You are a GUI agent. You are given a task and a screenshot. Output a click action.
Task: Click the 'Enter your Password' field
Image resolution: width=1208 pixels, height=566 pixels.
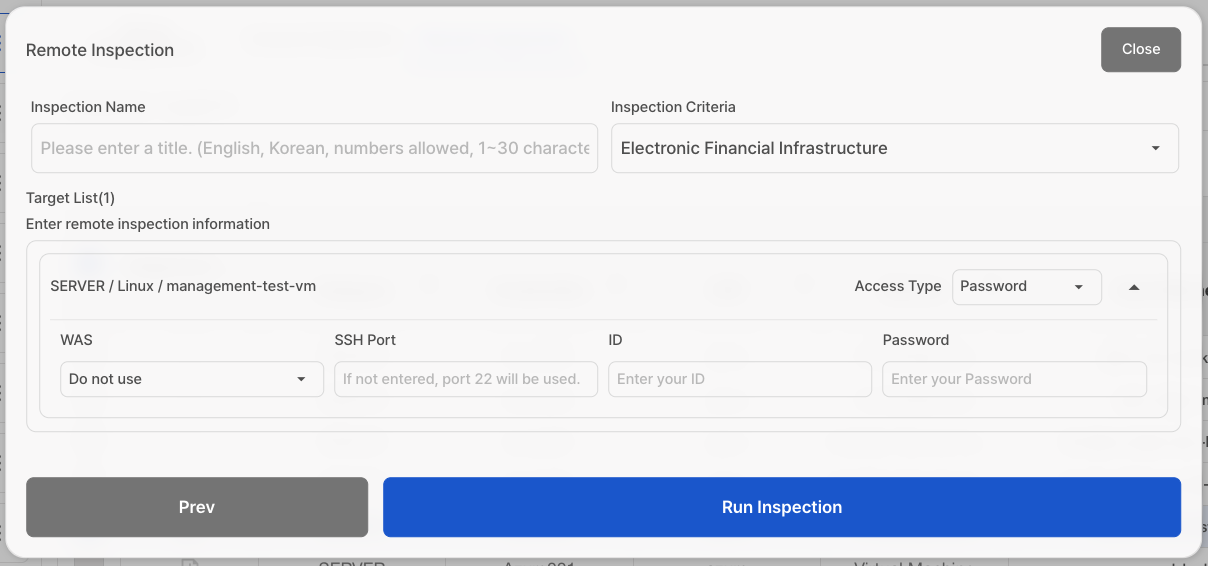click(1013, 379)
